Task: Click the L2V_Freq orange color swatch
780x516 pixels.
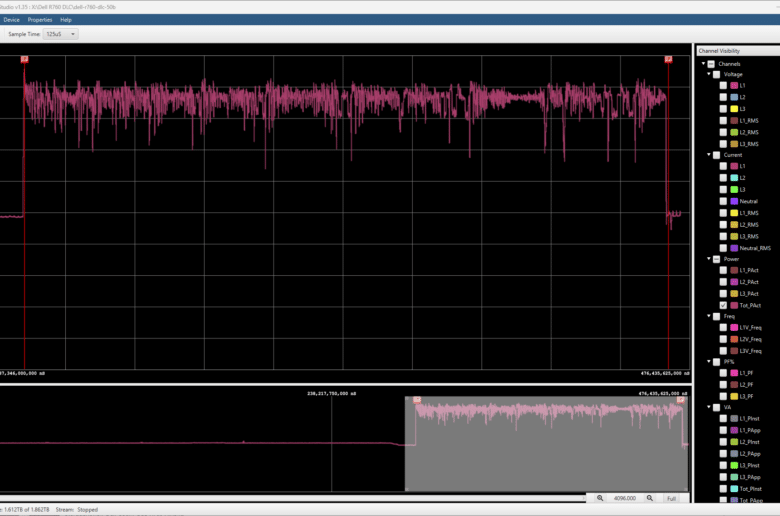Action: click(x=734, y=339)
